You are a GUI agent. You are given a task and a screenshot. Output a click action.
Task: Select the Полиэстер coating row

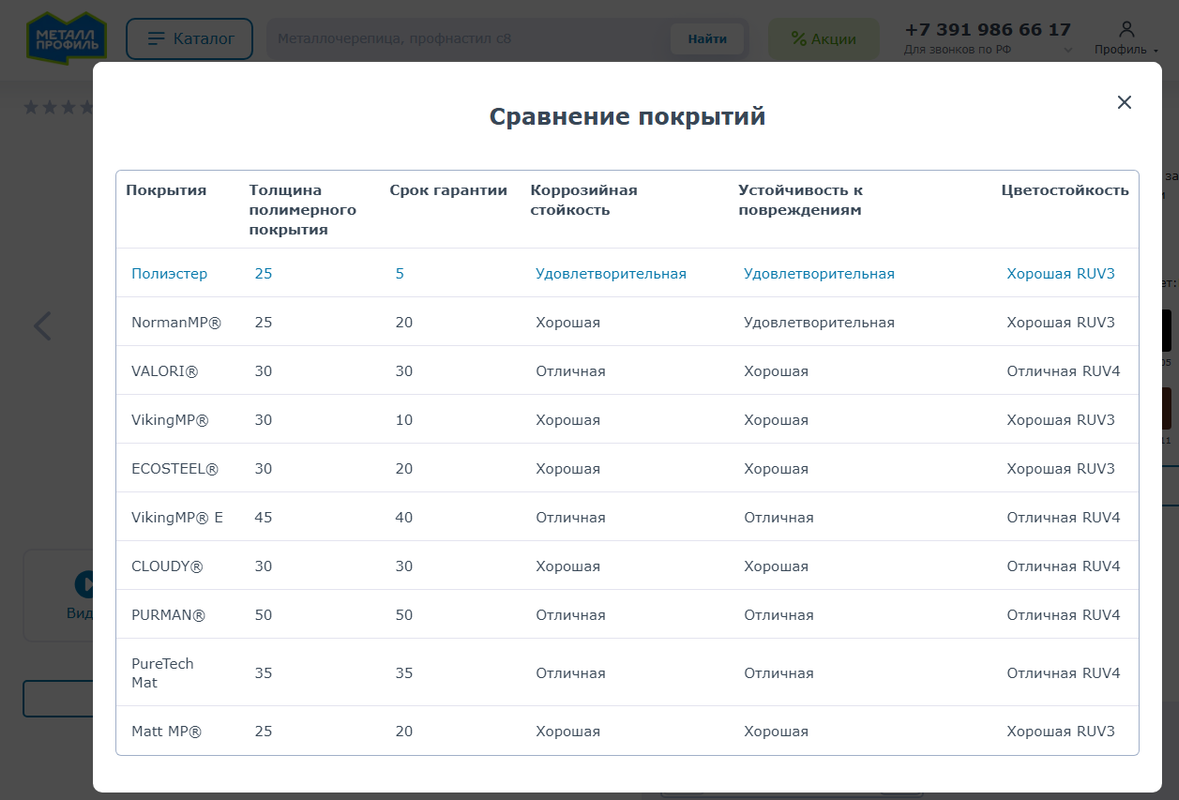(x=627, y=274)
